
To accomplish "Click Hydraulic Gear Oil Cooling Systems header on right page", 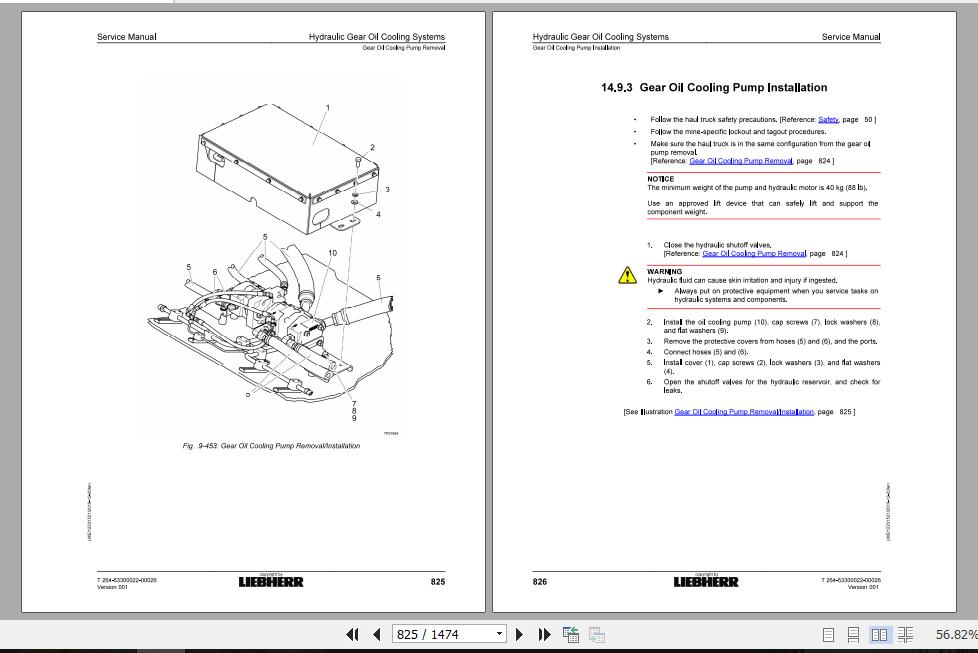I will coord(601,37).
